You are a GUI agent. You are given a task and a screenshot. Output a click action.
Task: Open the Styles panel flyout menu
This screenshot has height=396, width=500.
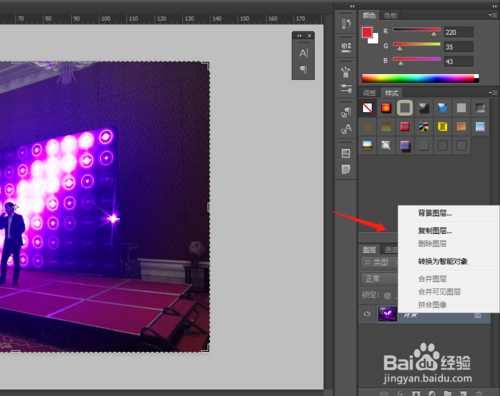coord(492,92)
